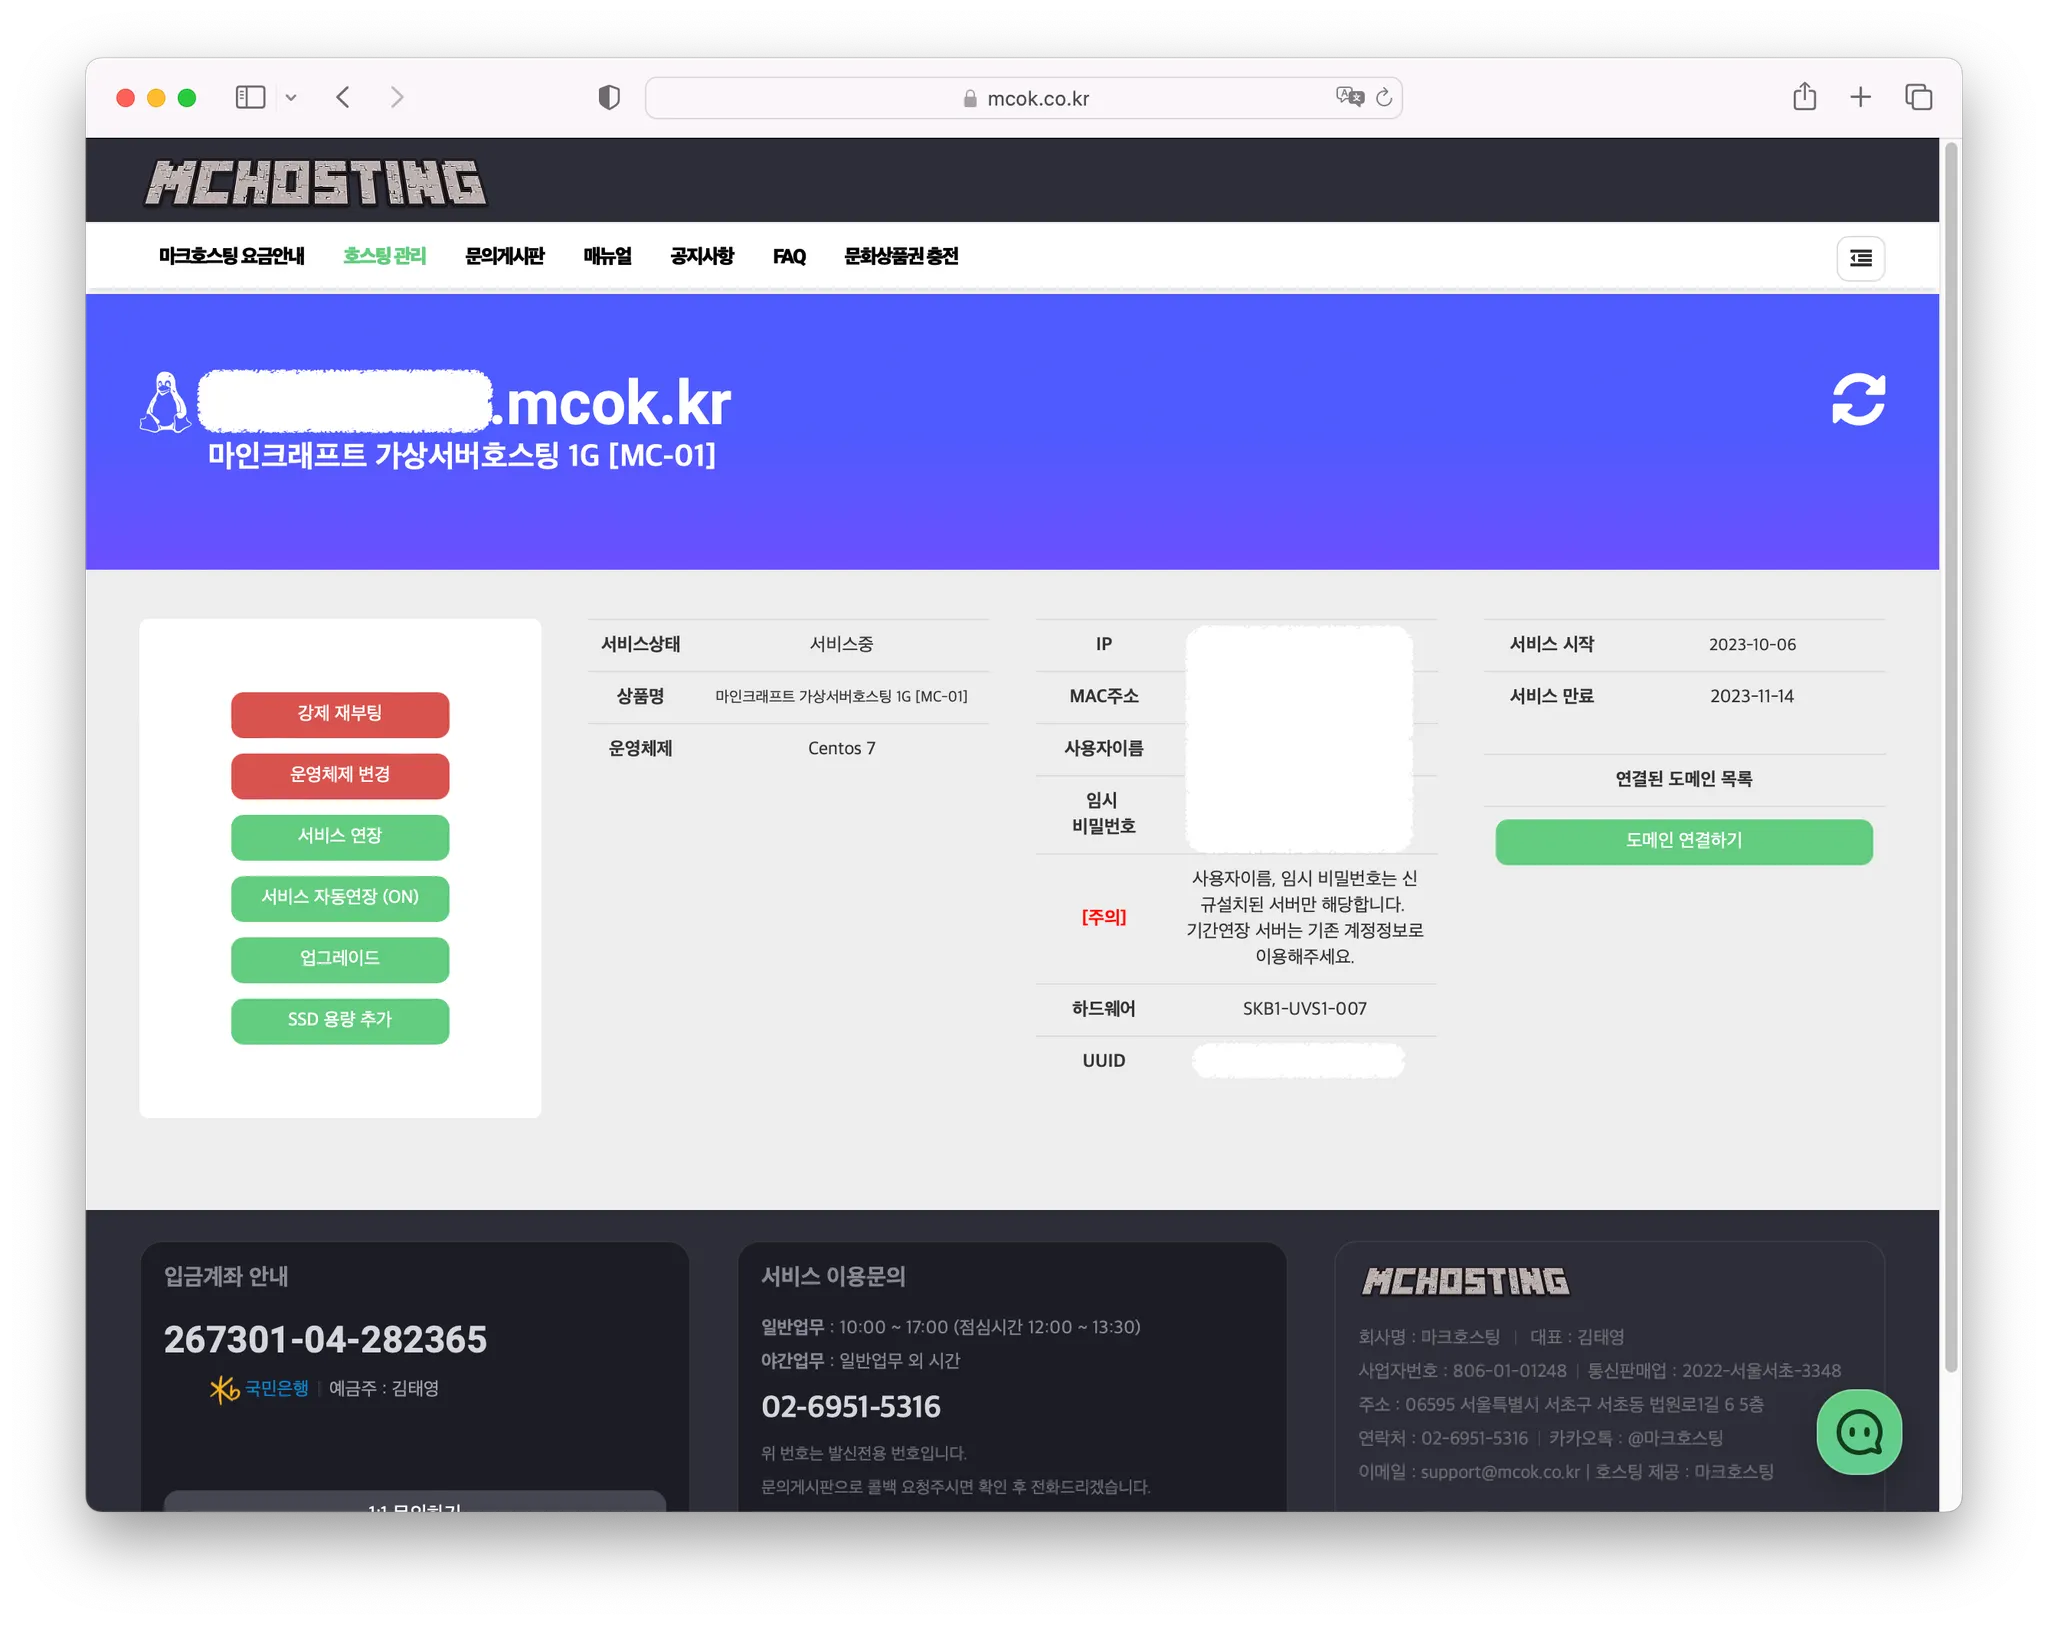The width and height of the screenshot is (2048, 1625).
Task: Click the MCHOSTING logo in the header
Action: (x=316, y=183)
